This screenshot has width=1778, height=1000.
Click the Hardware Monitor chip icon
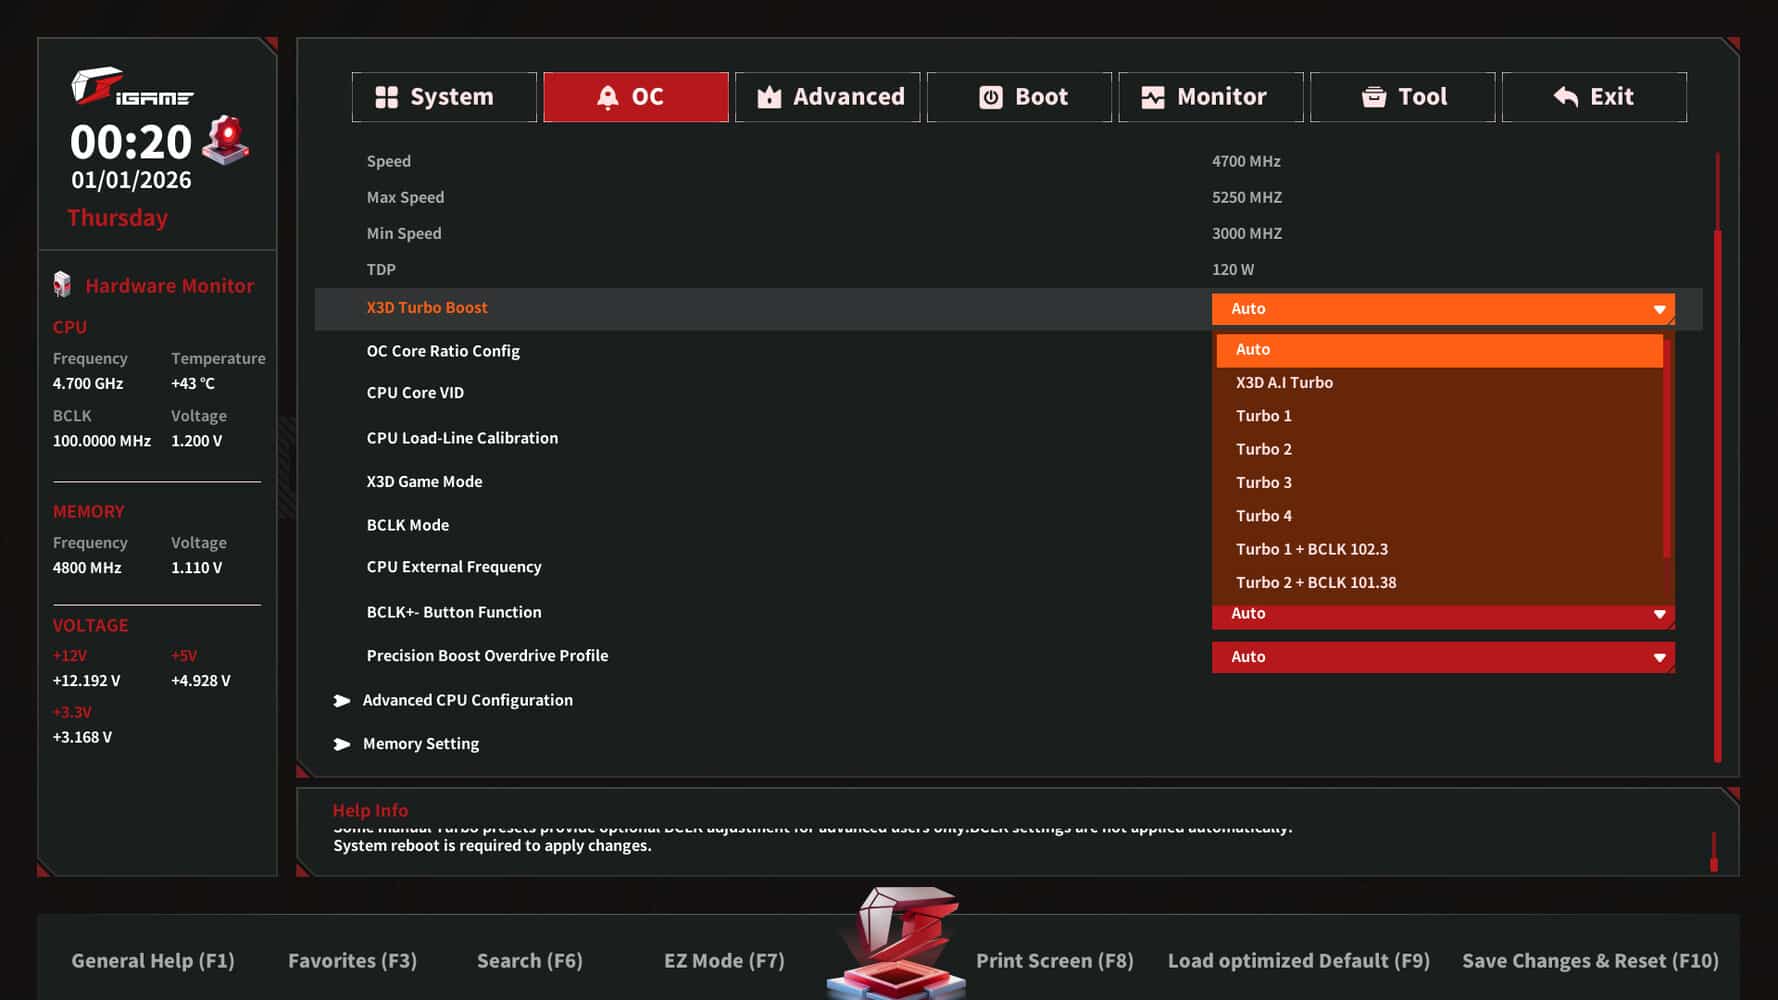pyautogui.click(x=62, y=285)
